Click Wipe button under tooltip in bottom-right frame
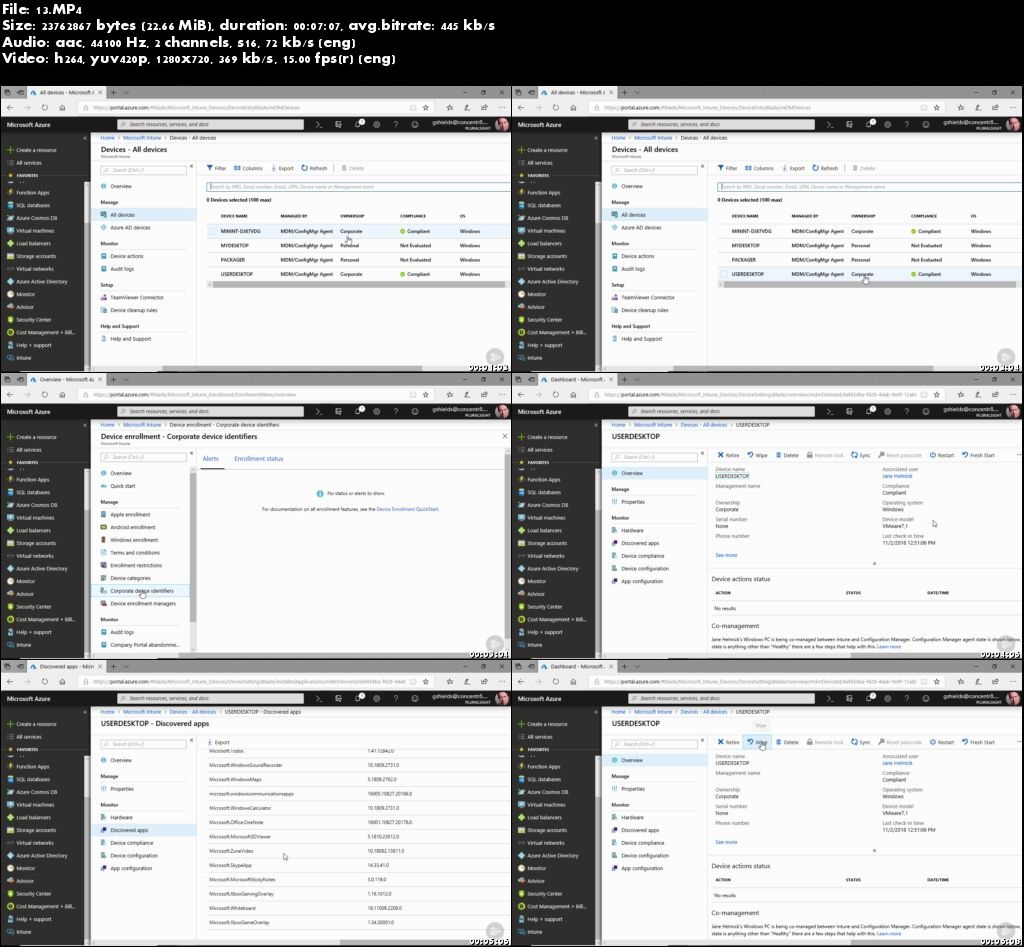This screenshot has height=947, width=1024. tap(758, 742)
